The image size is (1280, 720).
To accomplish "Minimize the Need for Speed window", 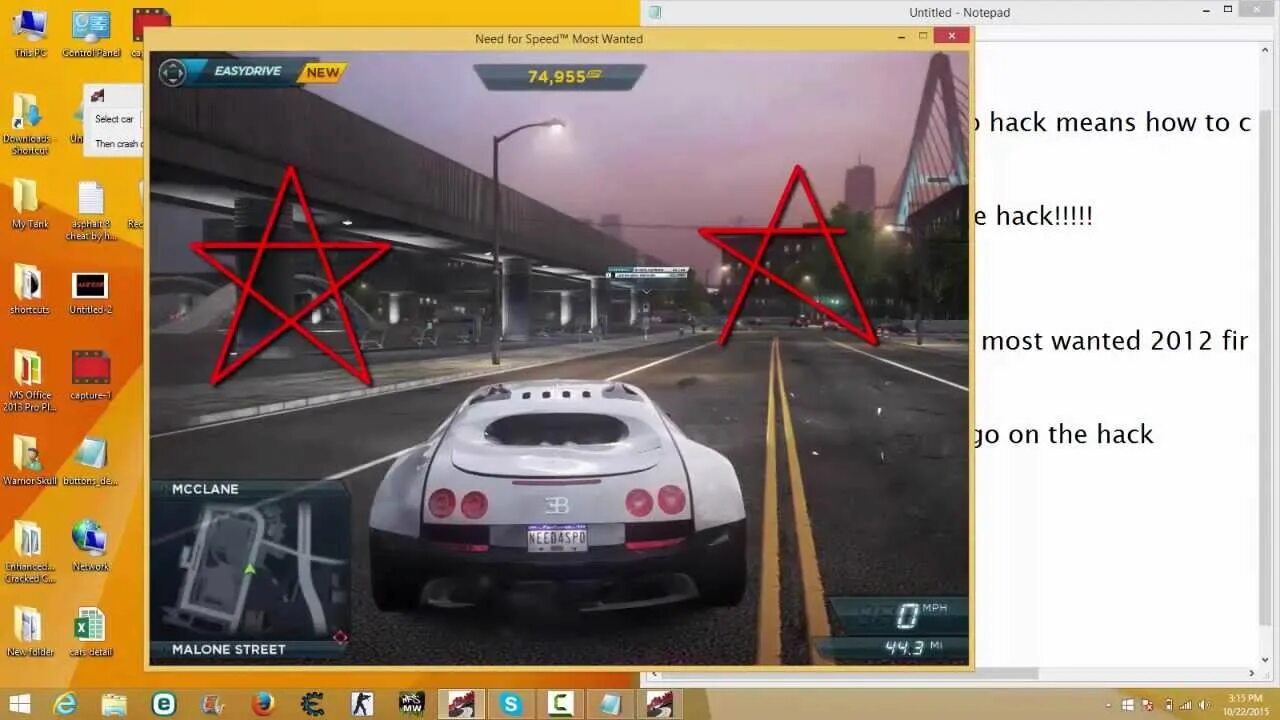I will tap(899, 36).
